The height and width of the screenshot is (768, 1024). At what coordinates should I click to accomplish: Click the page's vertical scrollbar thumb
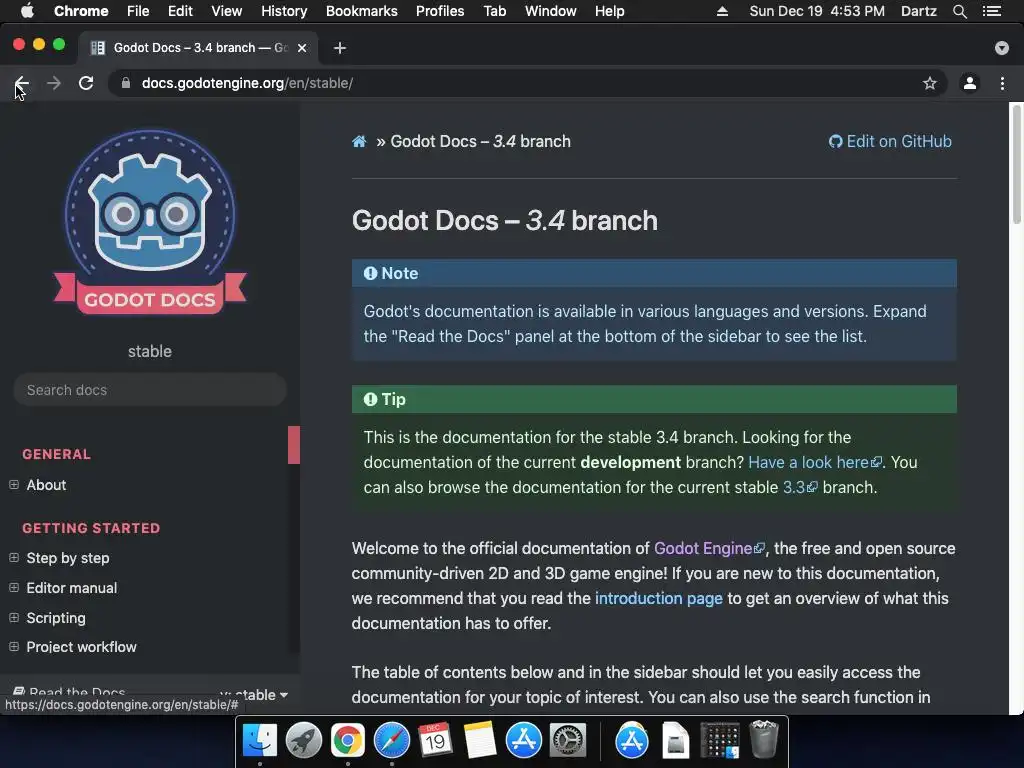1016,165
